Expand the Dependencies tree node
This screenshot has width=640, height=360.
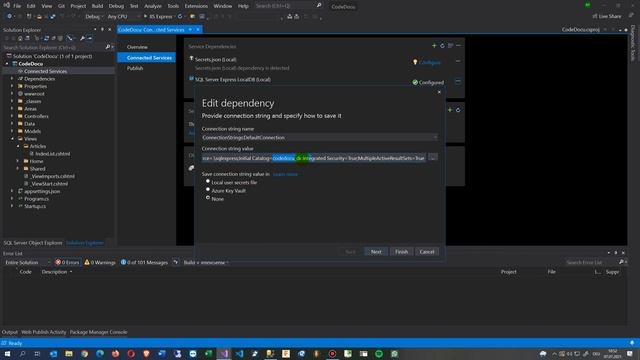(12, 79)
